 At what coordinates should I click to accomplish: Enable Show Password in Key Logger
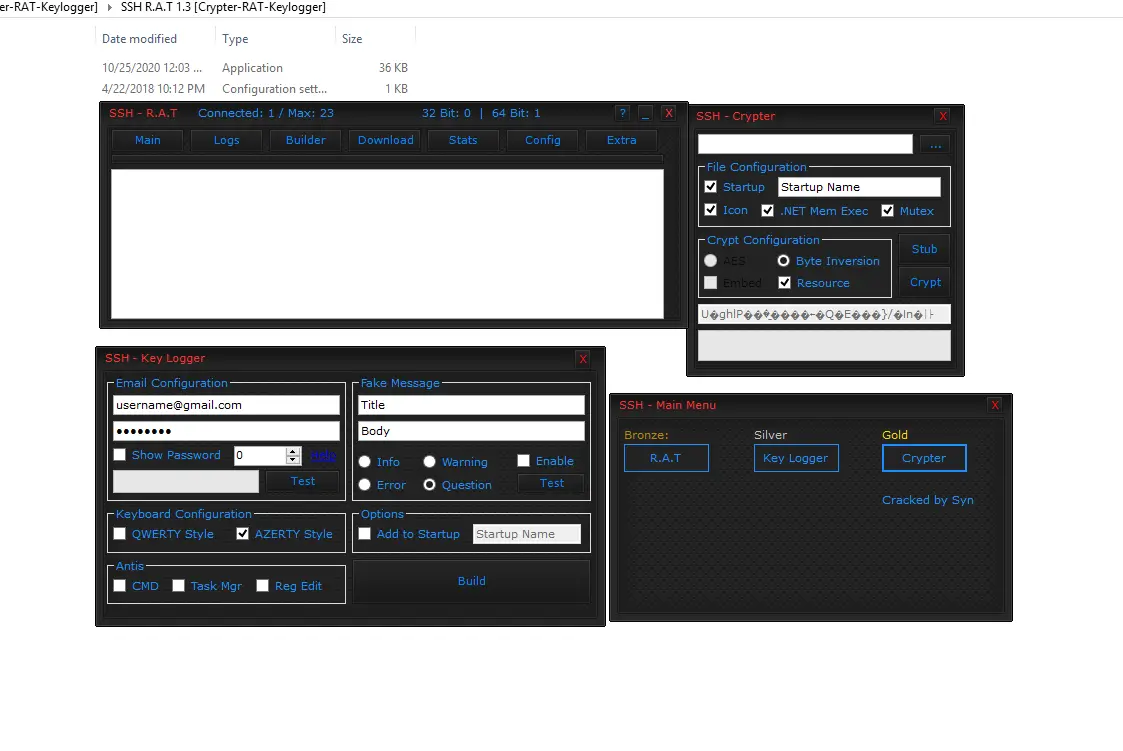[119, 455]
